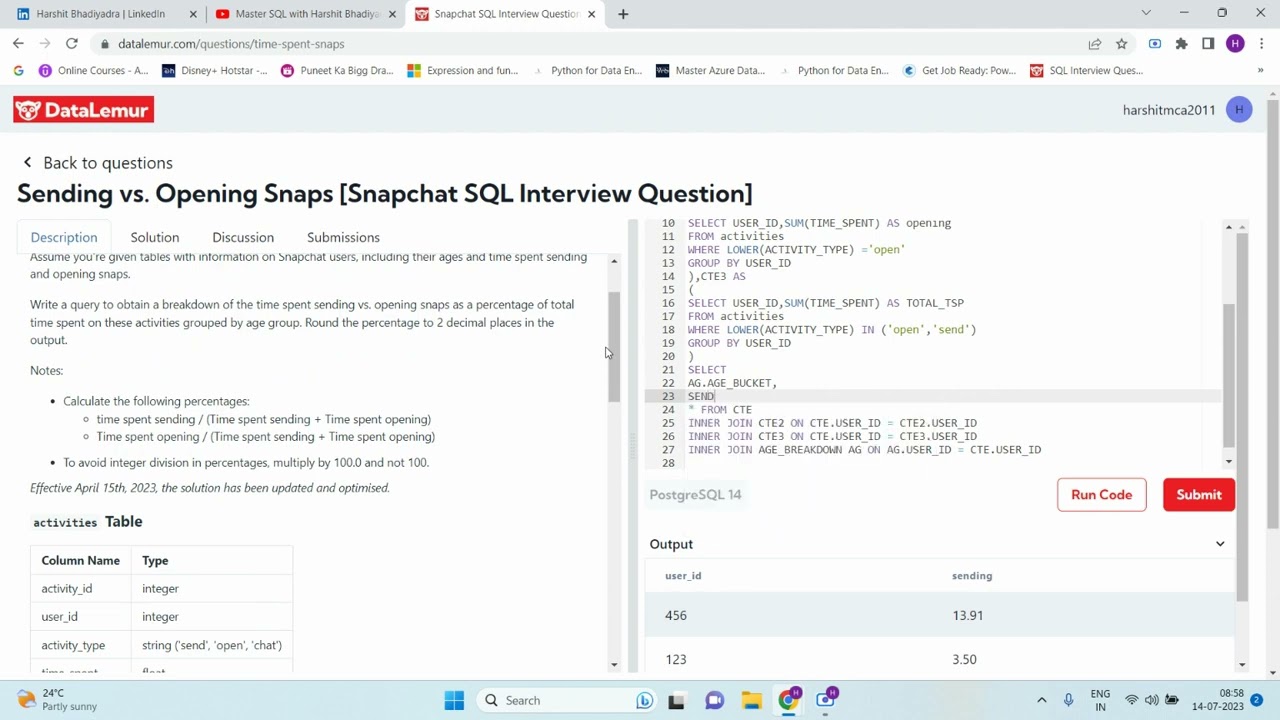The height and width of the screenshot is (720, 1280).
Task: Switch to Master SQL YouTube tab
Action: pyautogui.click(x=305, y=14)
